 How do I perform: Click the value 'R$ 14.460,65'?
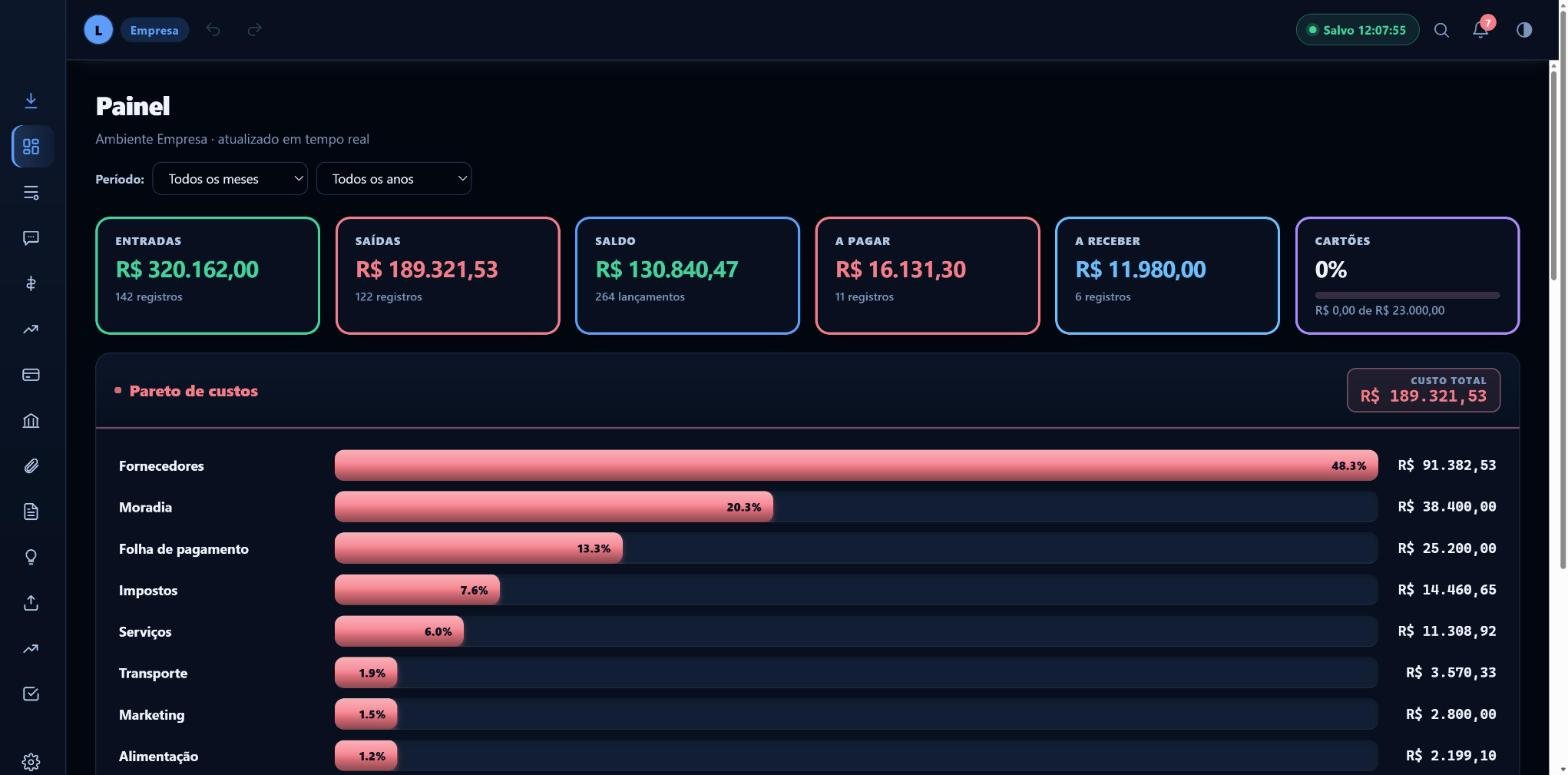[1447, 590]
